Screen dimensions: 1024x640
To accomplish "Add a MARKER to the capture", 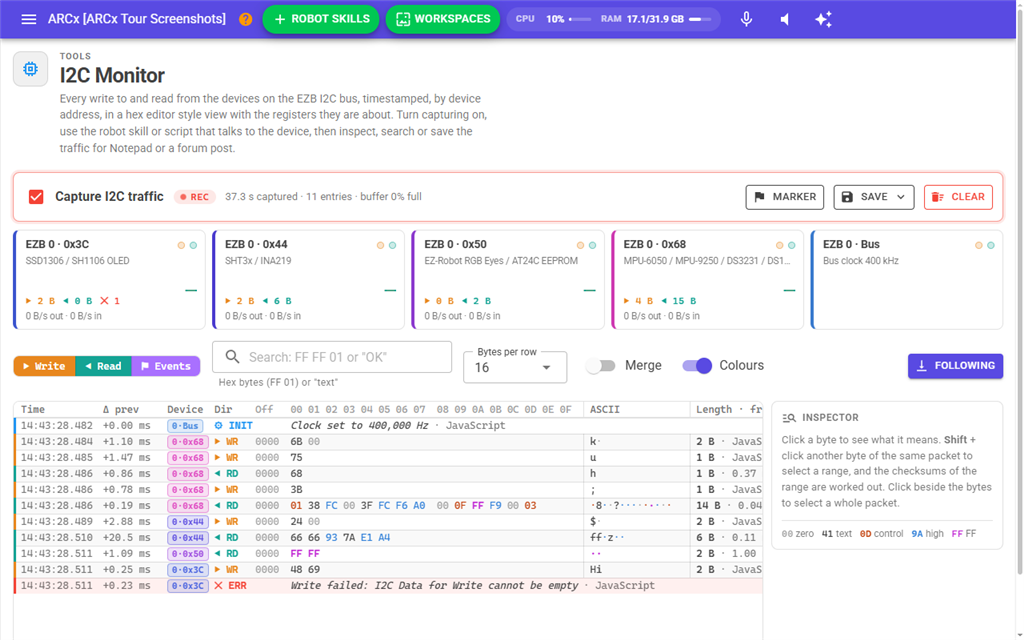I will pos(785,197).
